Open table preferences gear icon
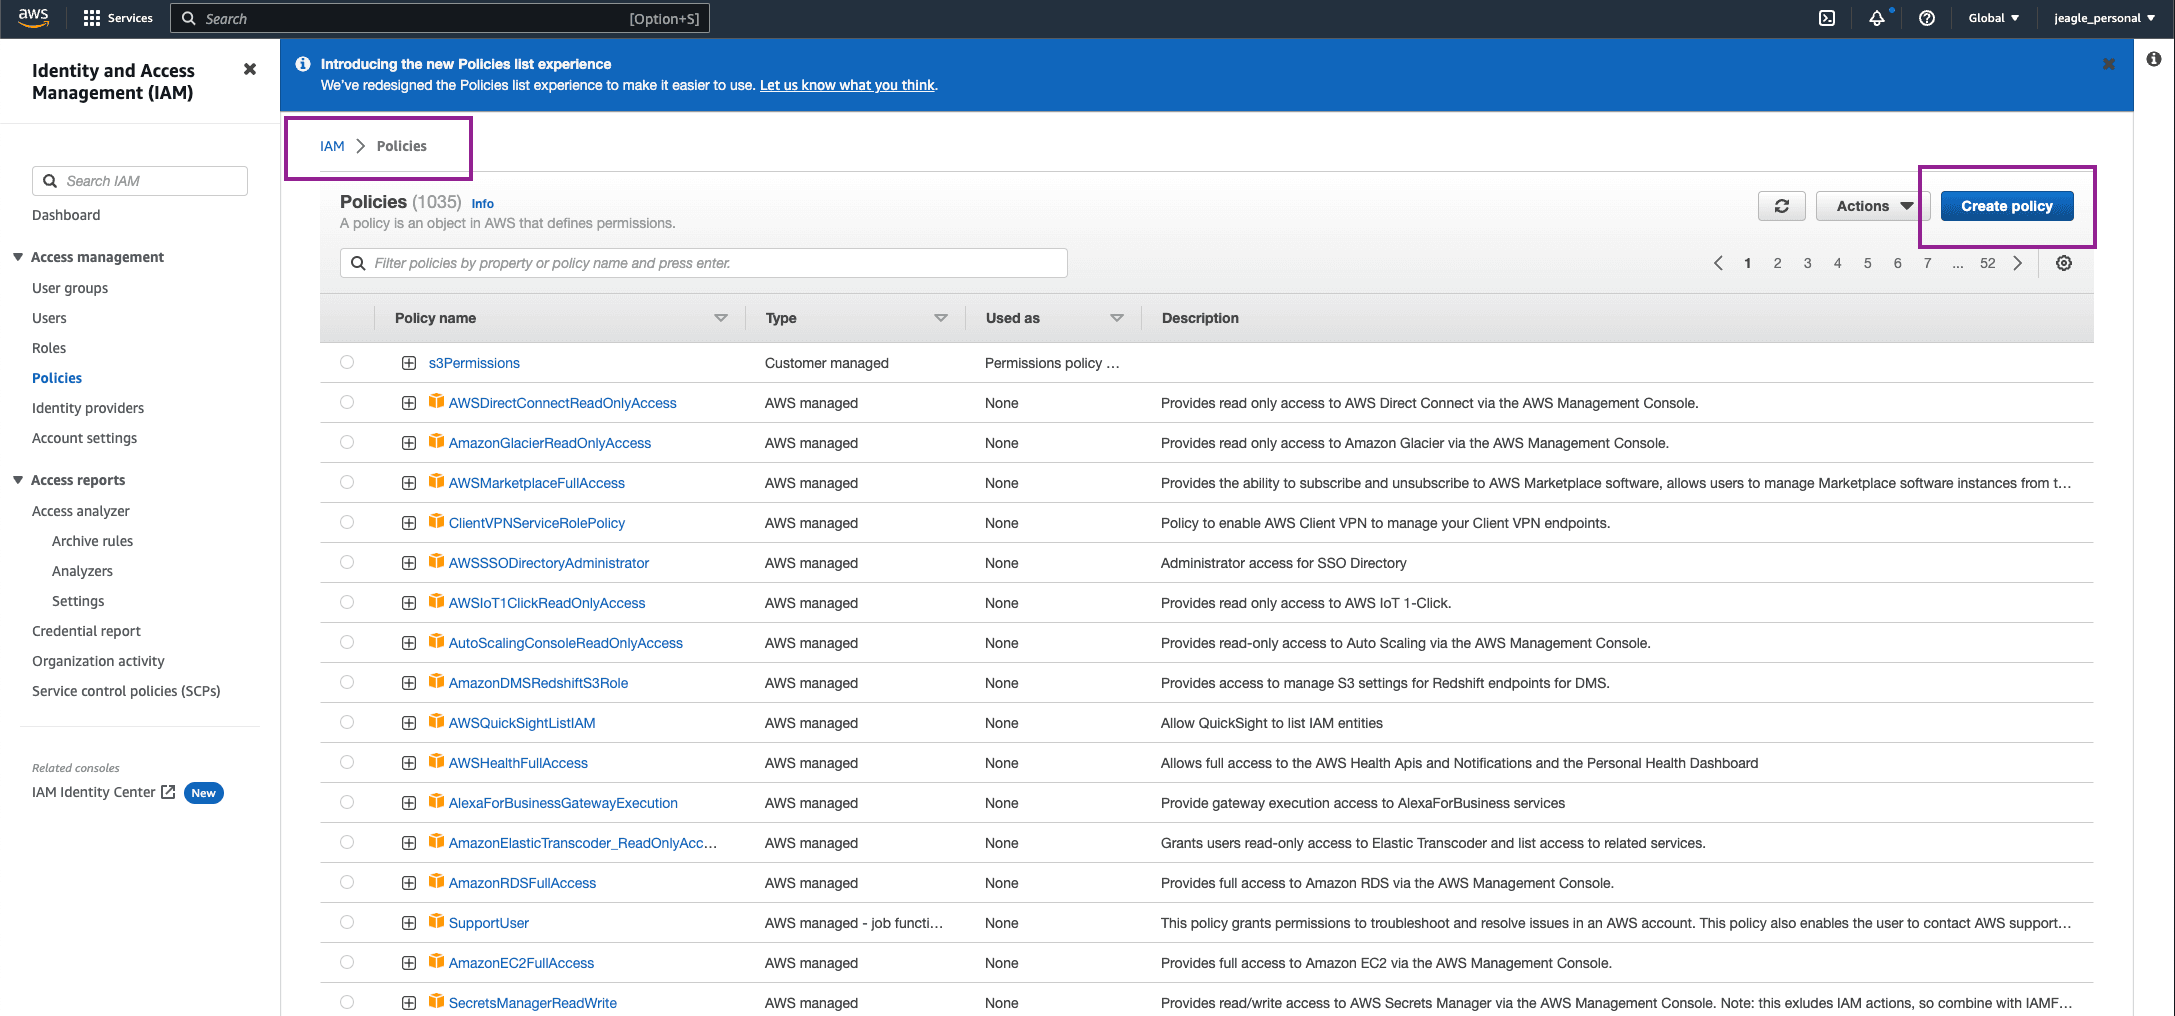The width and height of the screenshot is (2175, 1016). click(x=2063, y=263)
